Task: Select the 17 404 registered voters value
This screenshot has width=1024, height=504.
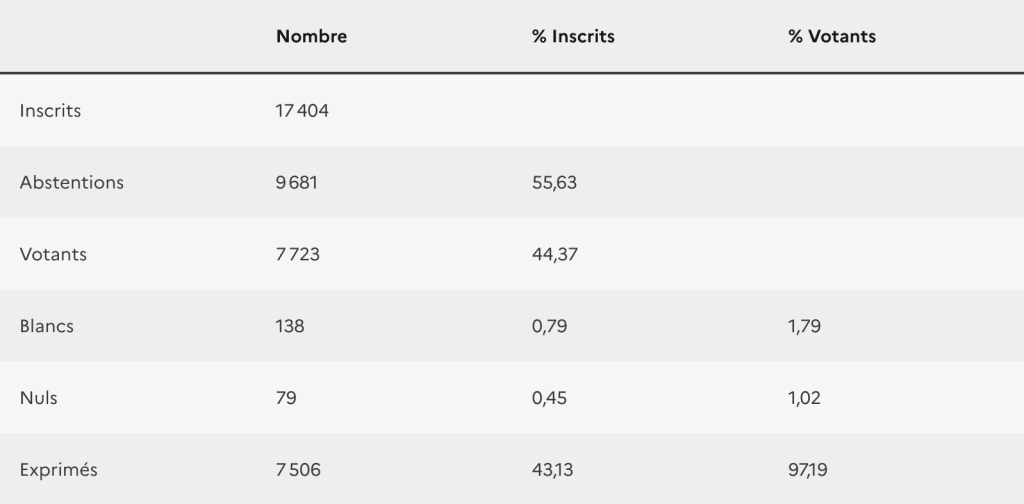Action: 302,111
